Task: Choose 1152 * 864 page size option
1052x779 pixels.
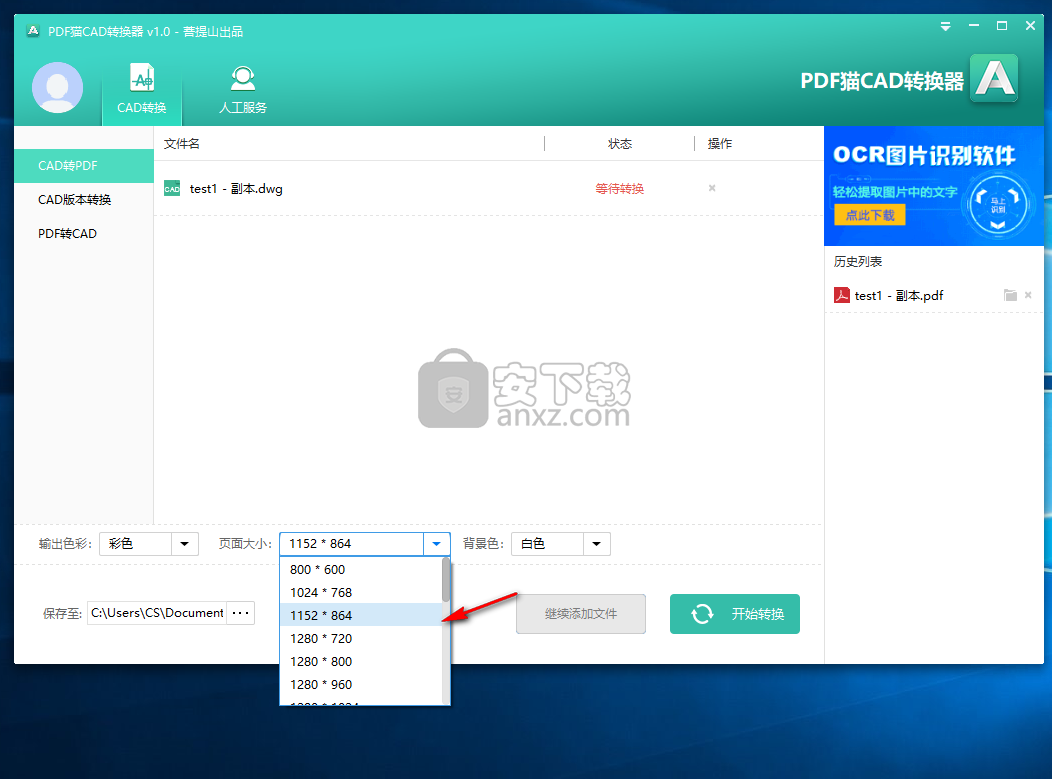Action: click(361, 615)
